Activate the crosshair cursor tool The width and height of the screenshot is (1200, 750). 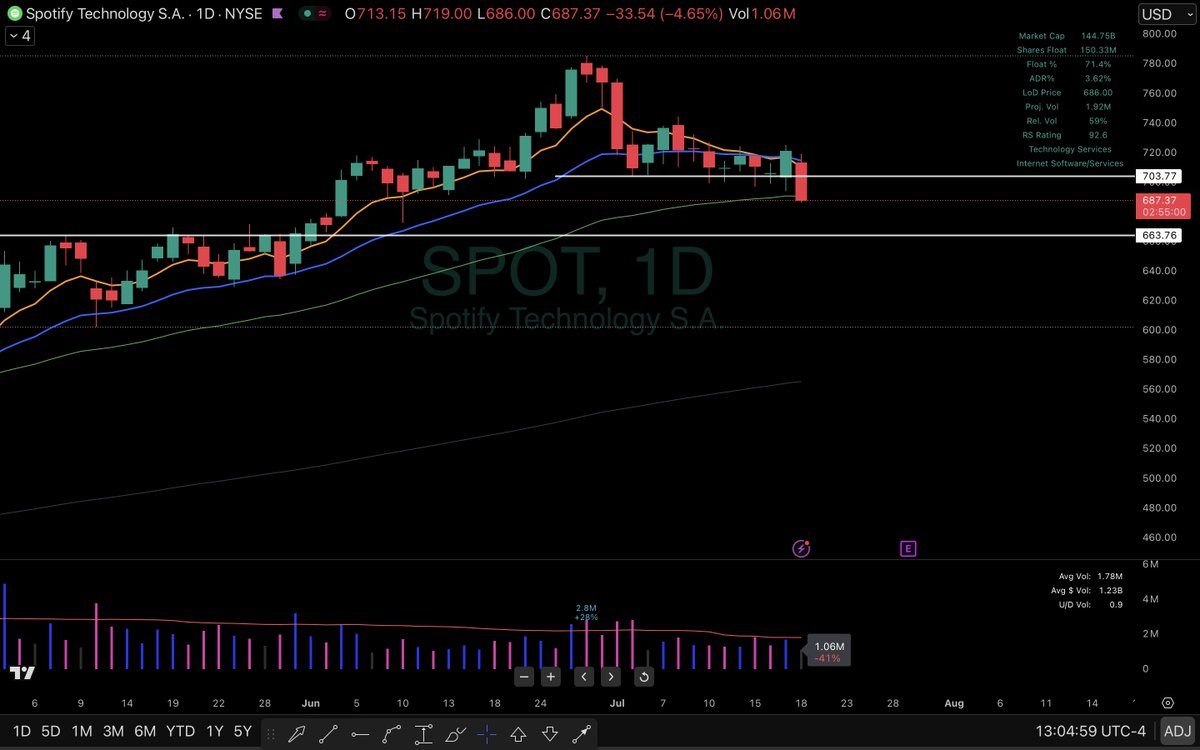487,734
